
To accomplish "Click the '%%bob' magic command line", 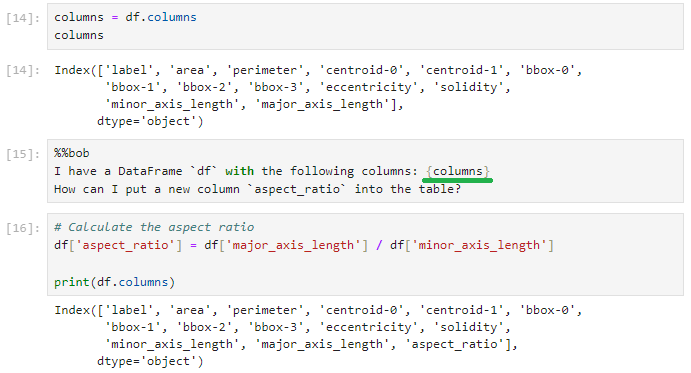I will 72,153.
